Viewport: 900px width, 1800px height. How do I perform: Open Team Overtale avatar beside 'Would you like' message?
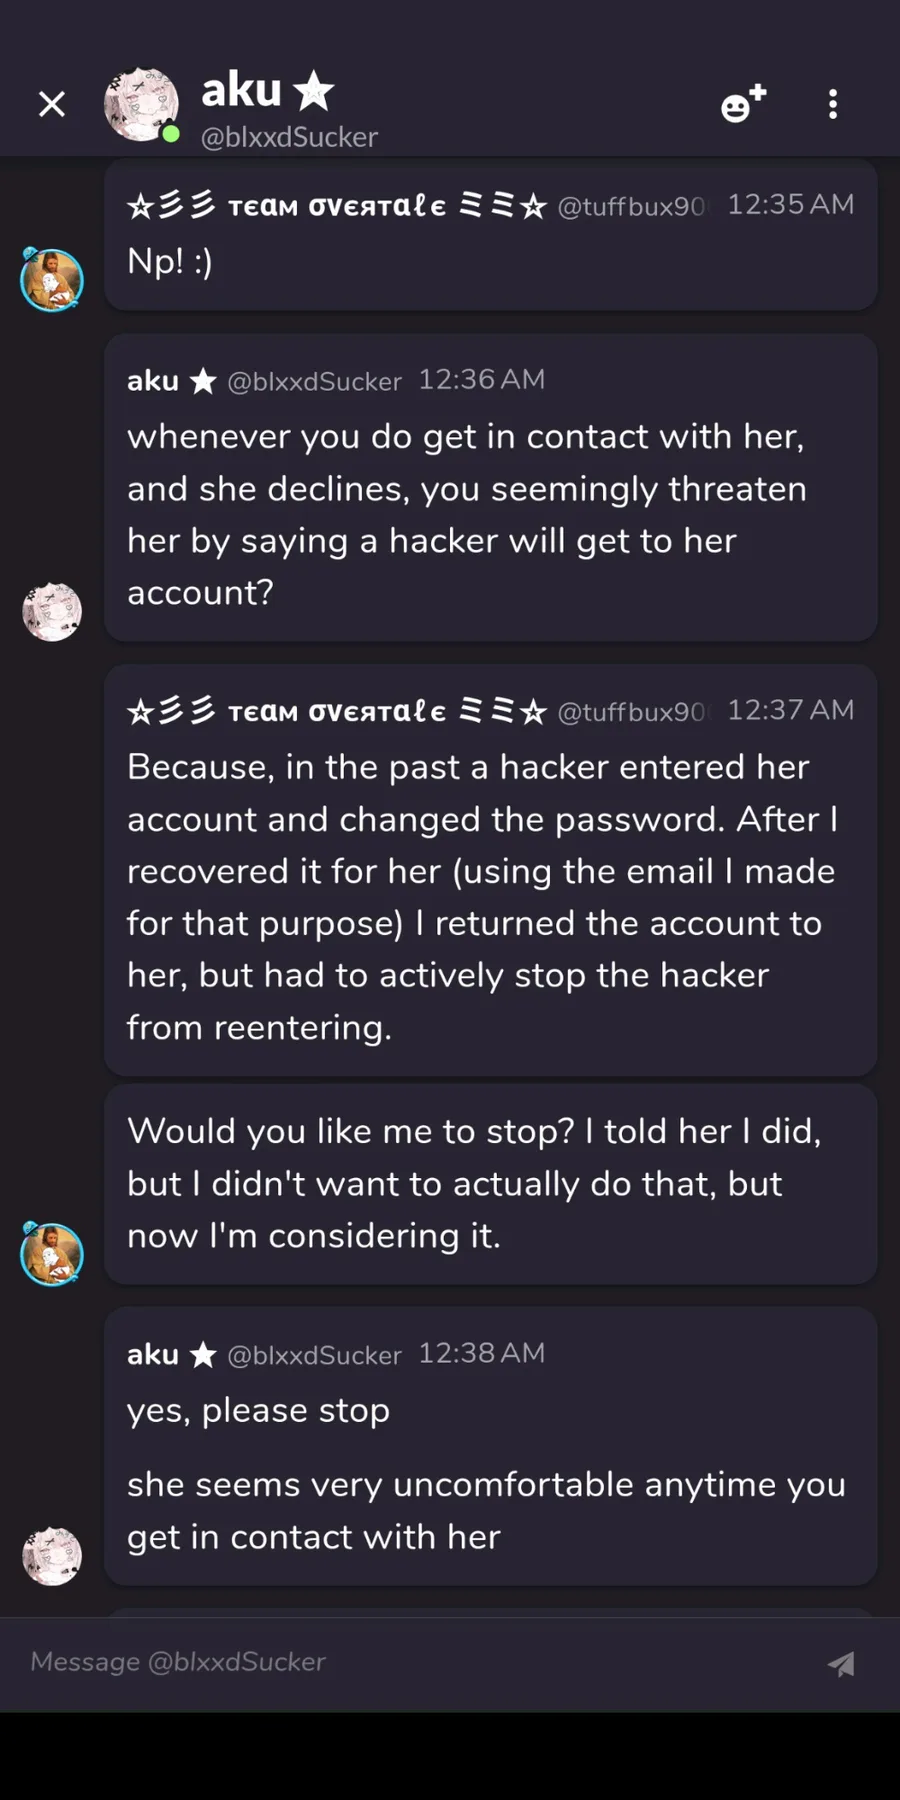coord(52,1253)
